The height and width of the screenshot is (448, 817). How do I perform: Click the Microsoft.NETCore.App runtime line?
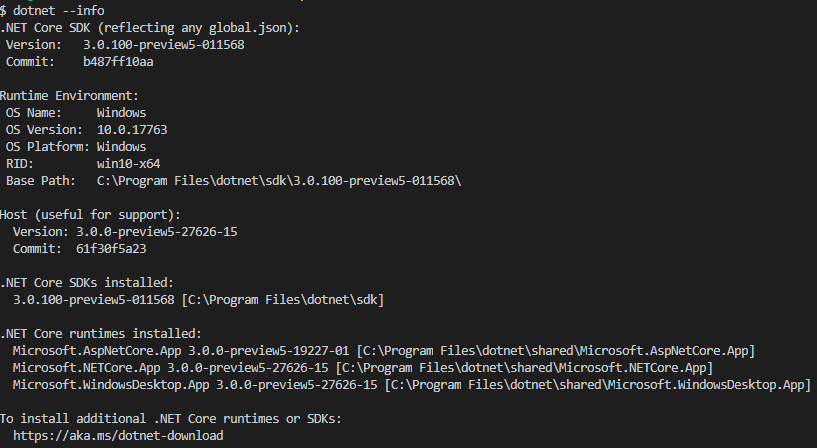(x=363, y=368)
